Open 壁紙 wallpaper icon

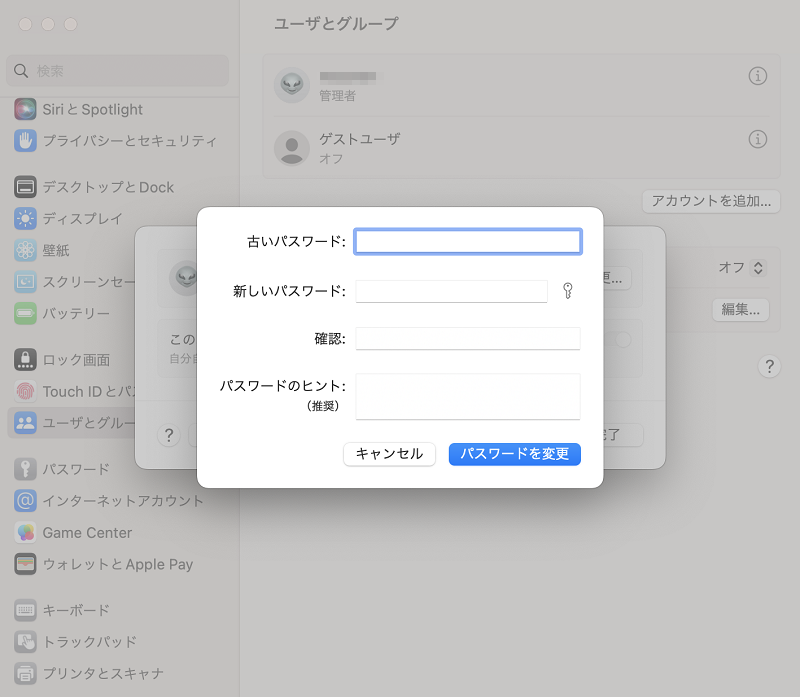25,250
